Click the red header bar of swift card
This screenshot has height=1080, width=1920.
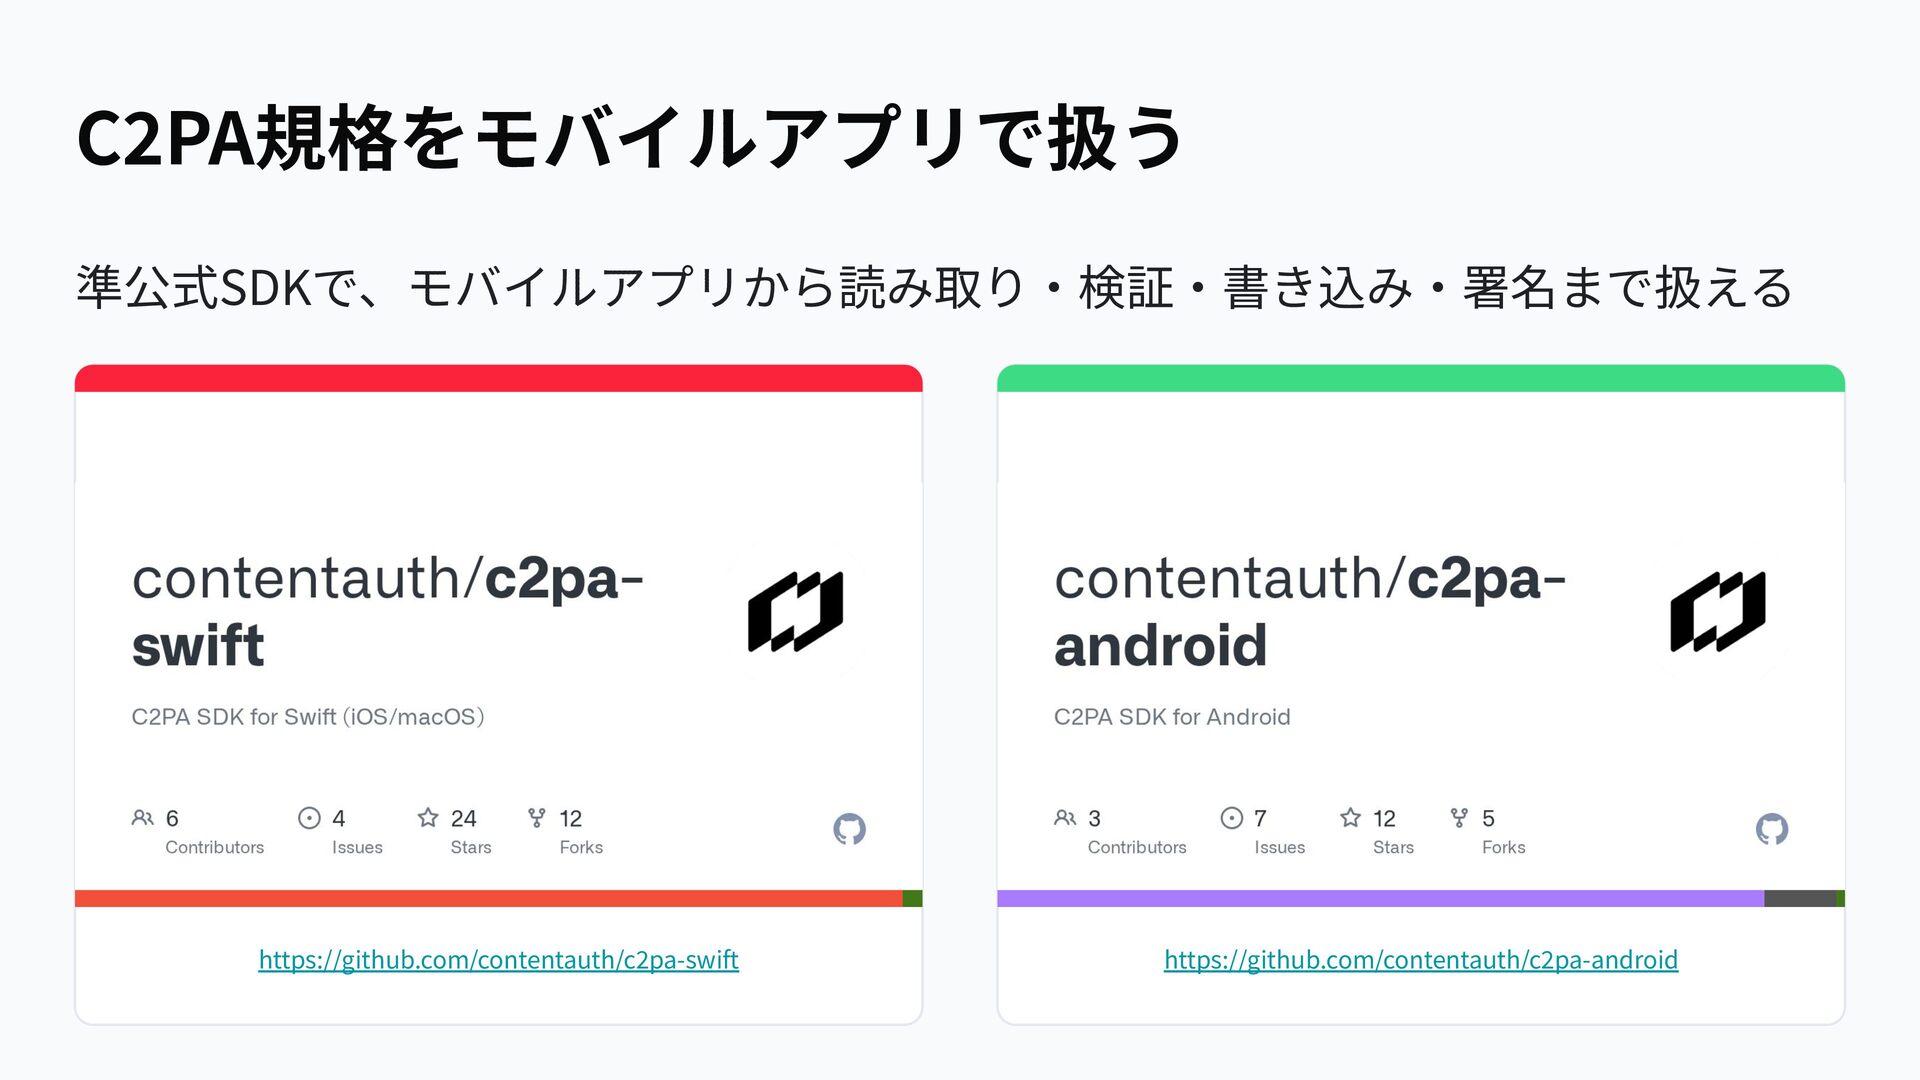[498, 378]
